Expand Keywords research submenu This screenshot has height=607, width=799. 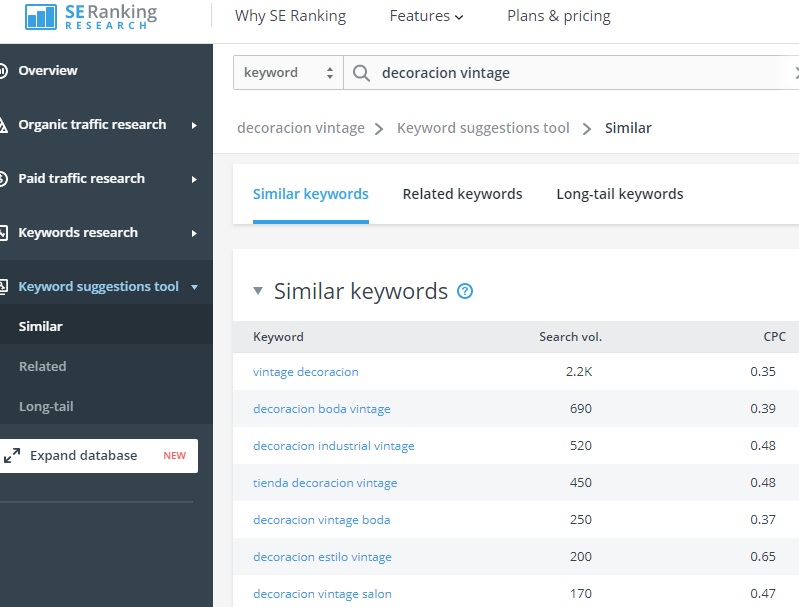[x=194, y=233]
